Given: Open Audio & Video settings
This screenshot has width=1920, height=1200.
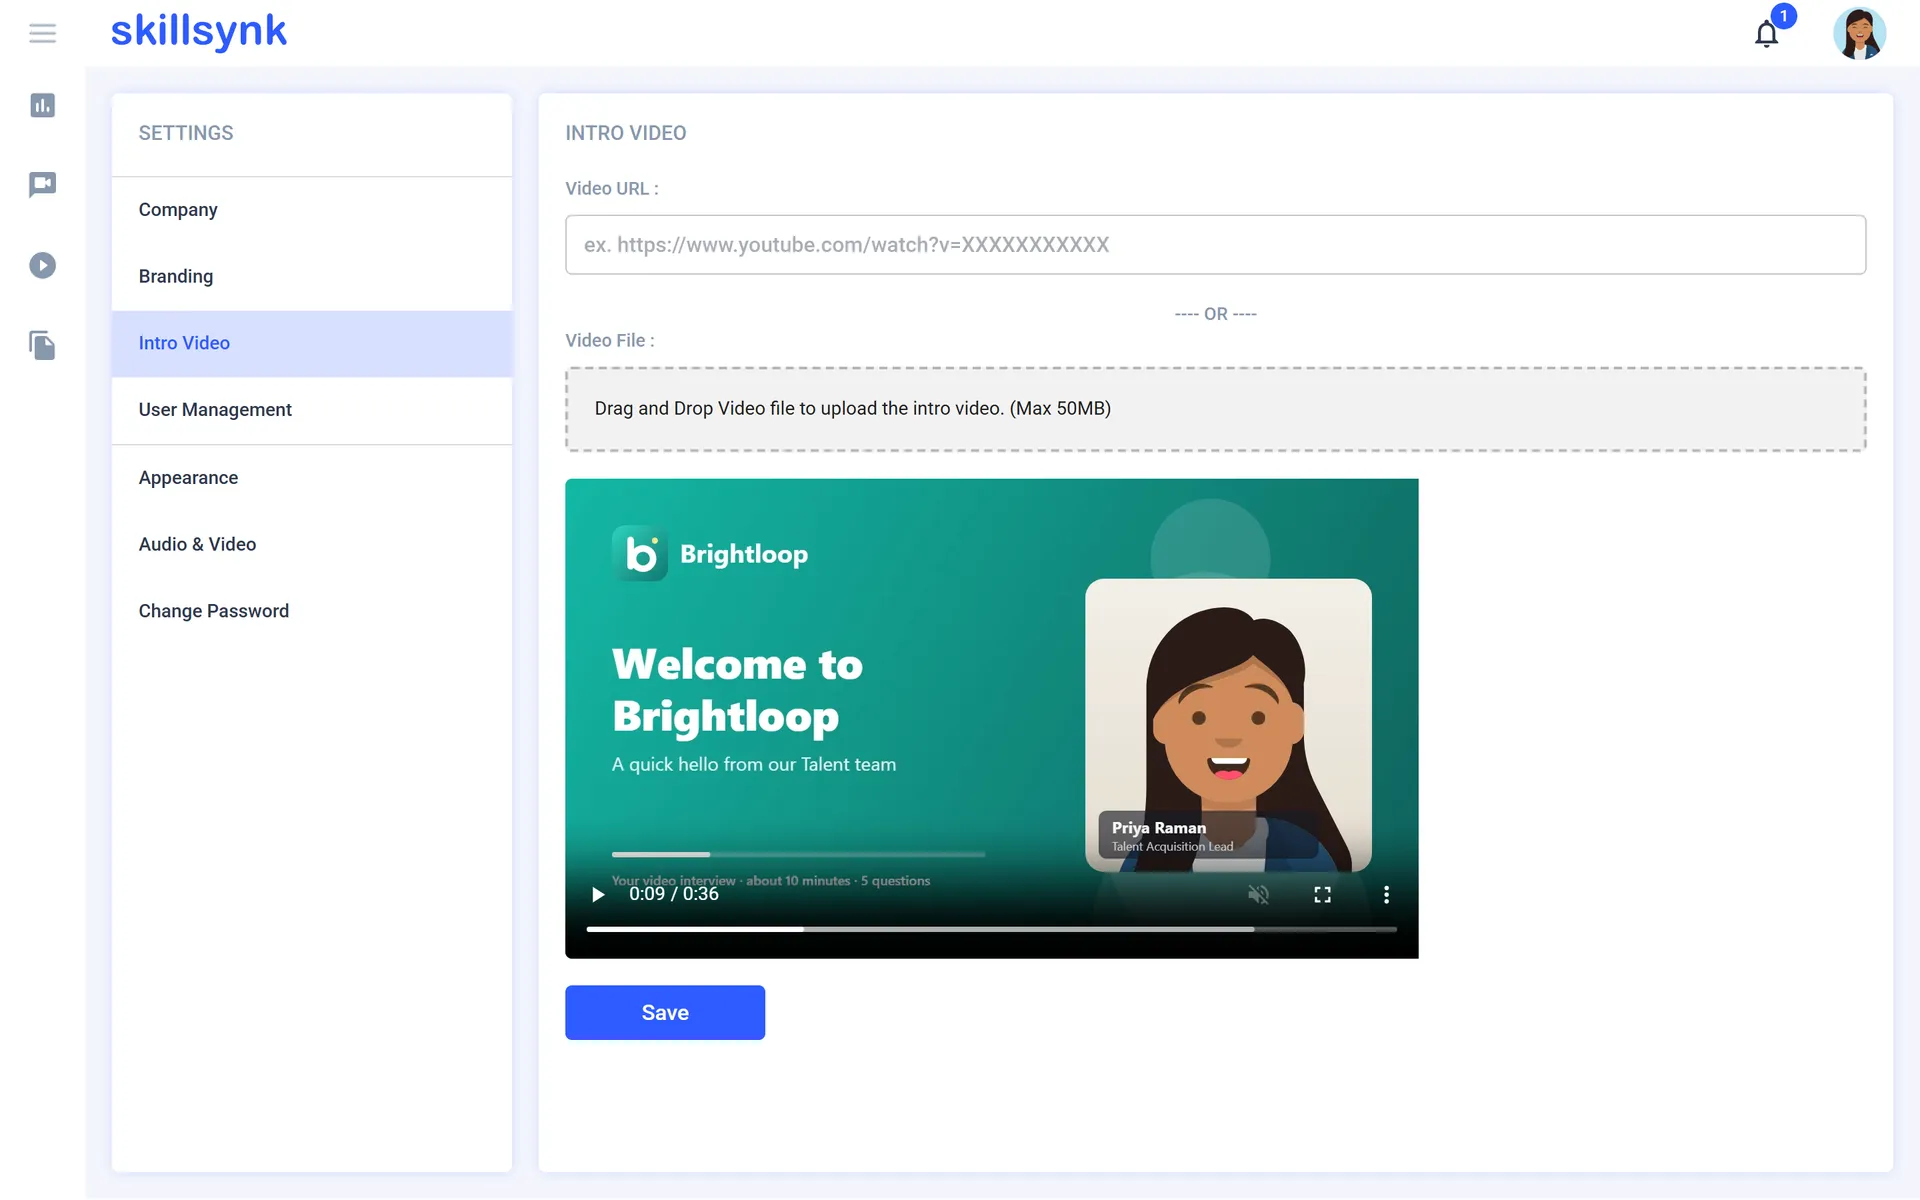Looking at the screenshot, I should pos(312,544).
